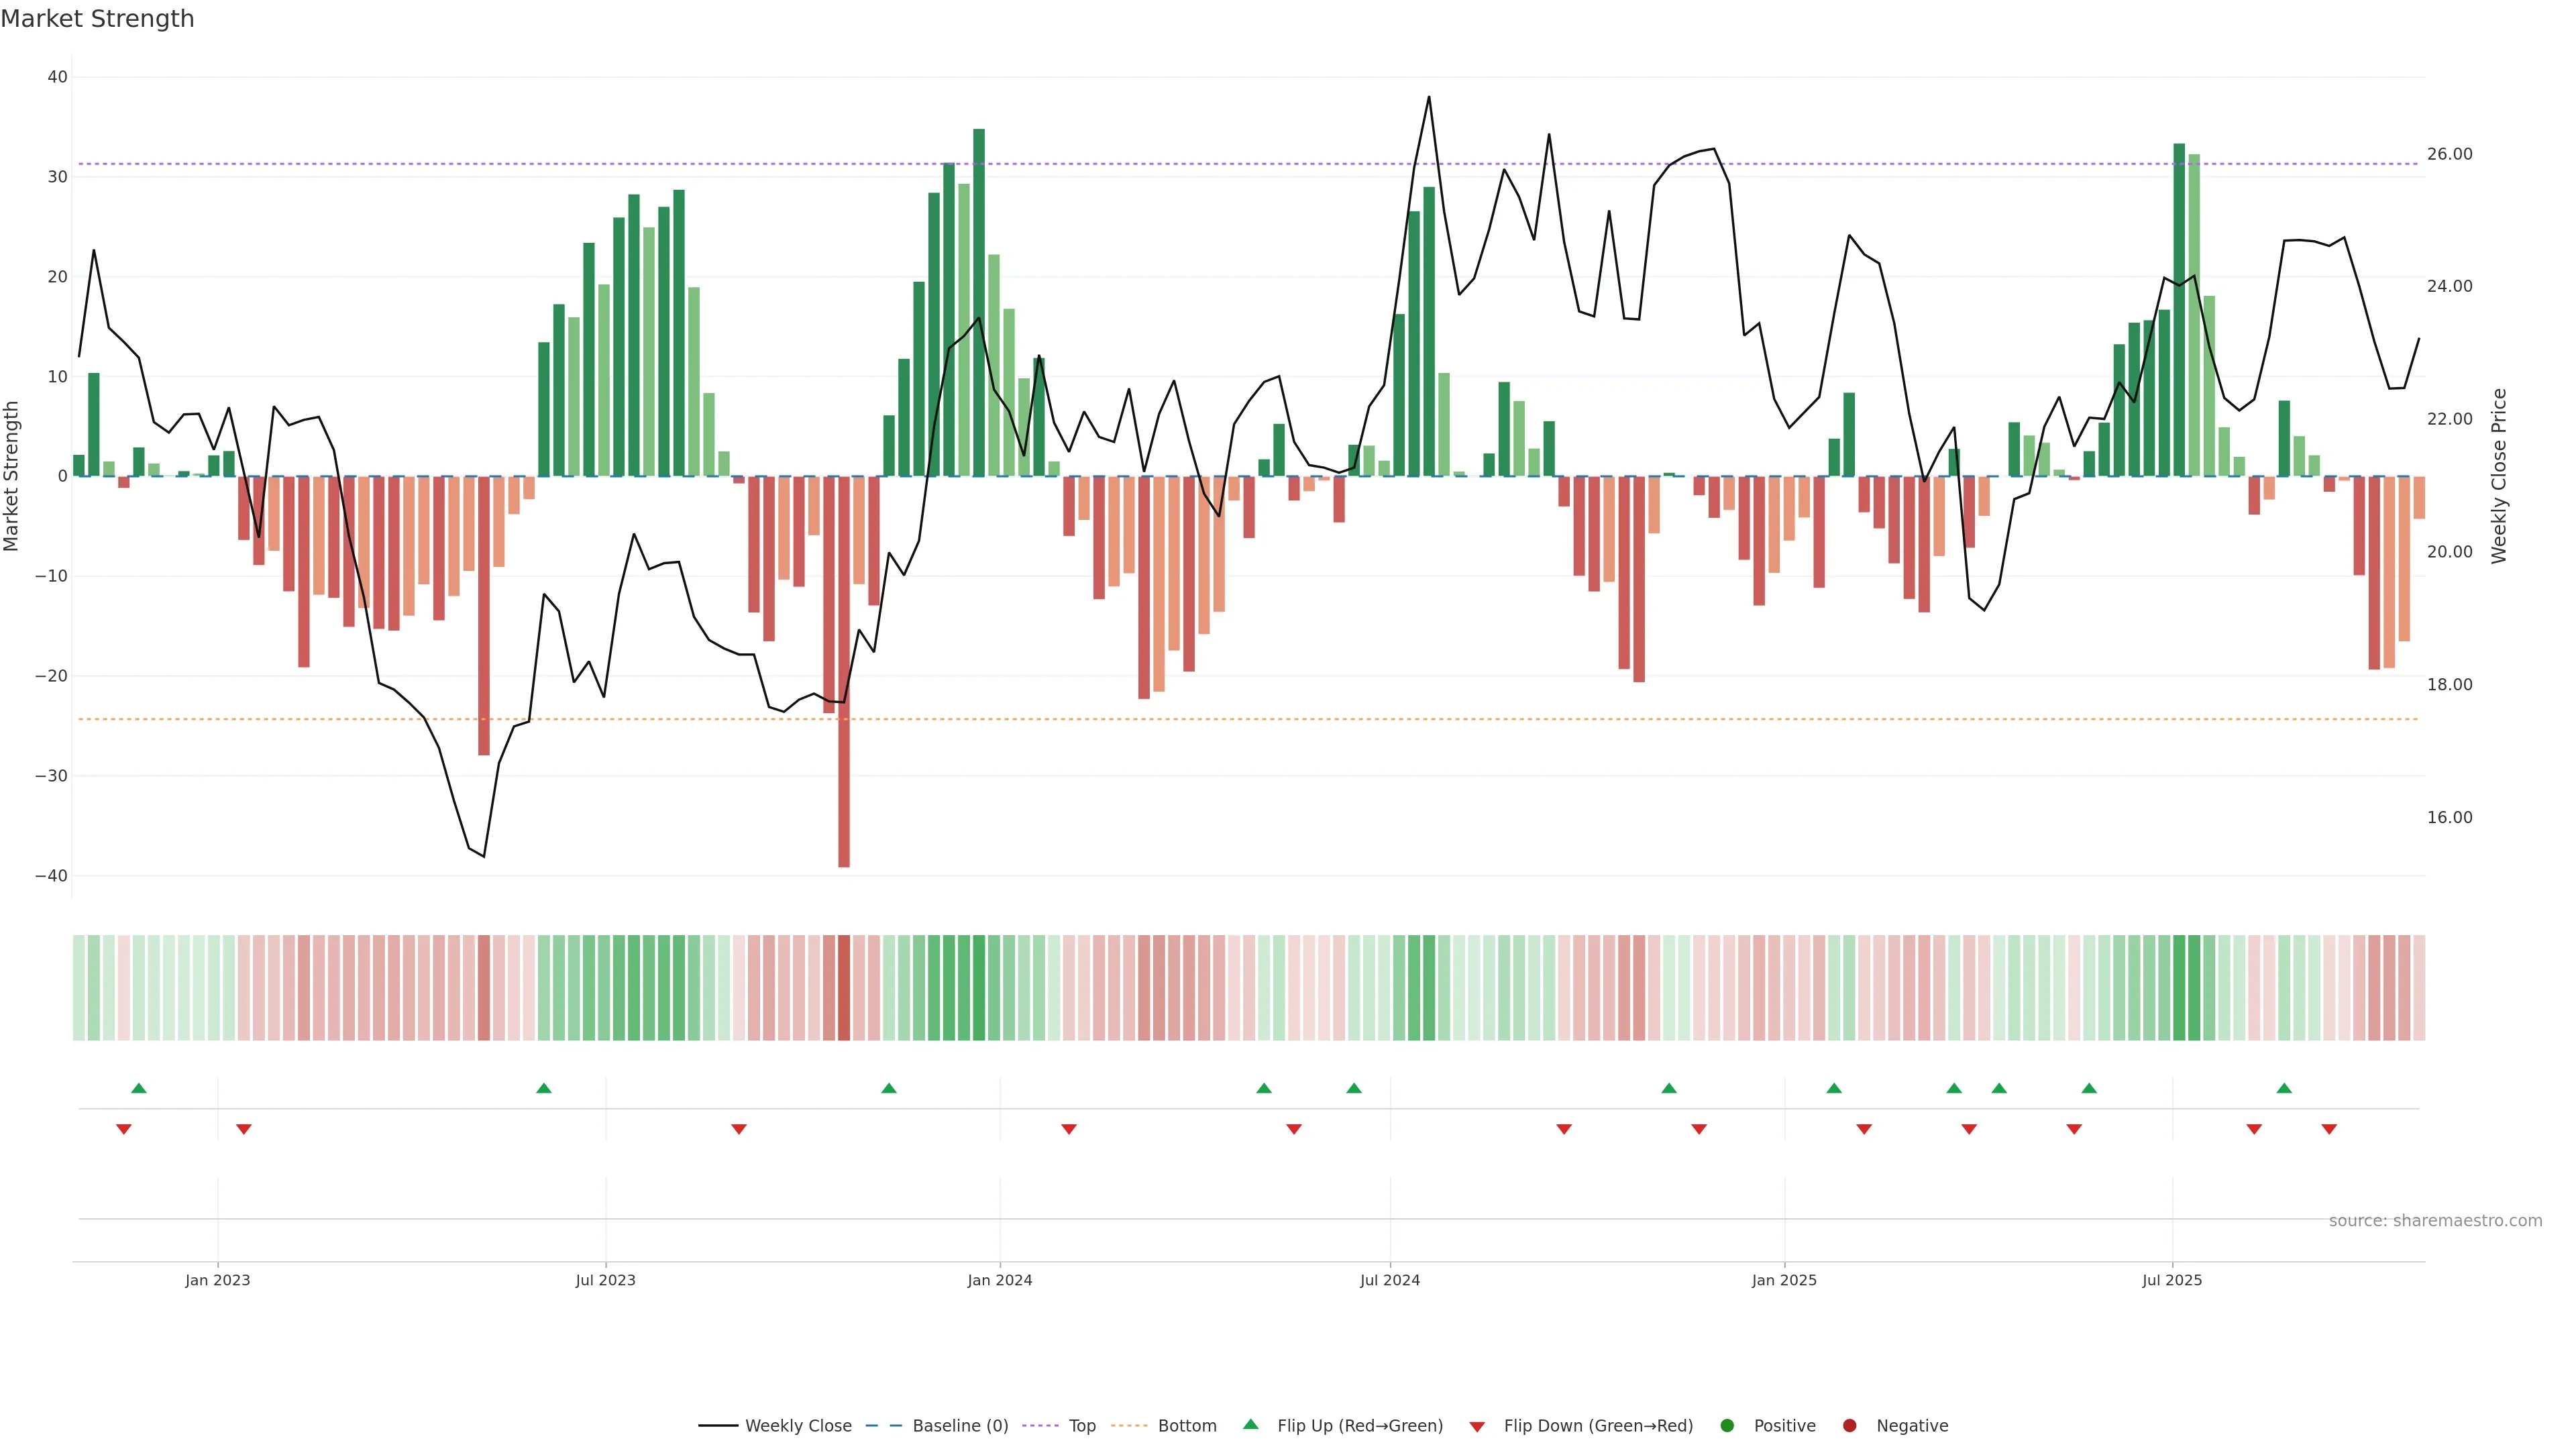Image resolution: width=2576 pixels, height=1449 pixels.
Task: Click the Flip Down red triangle legend icon
Action: tap(1477, 1427)
